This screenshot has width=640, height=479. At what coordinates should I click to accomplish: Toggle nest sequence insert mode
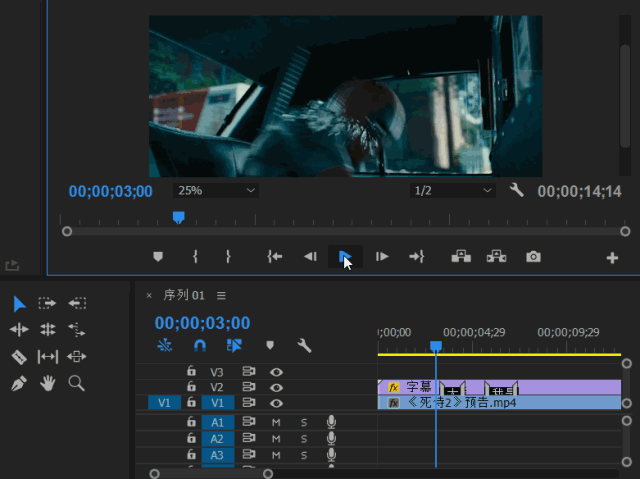[x=164, y=346]
